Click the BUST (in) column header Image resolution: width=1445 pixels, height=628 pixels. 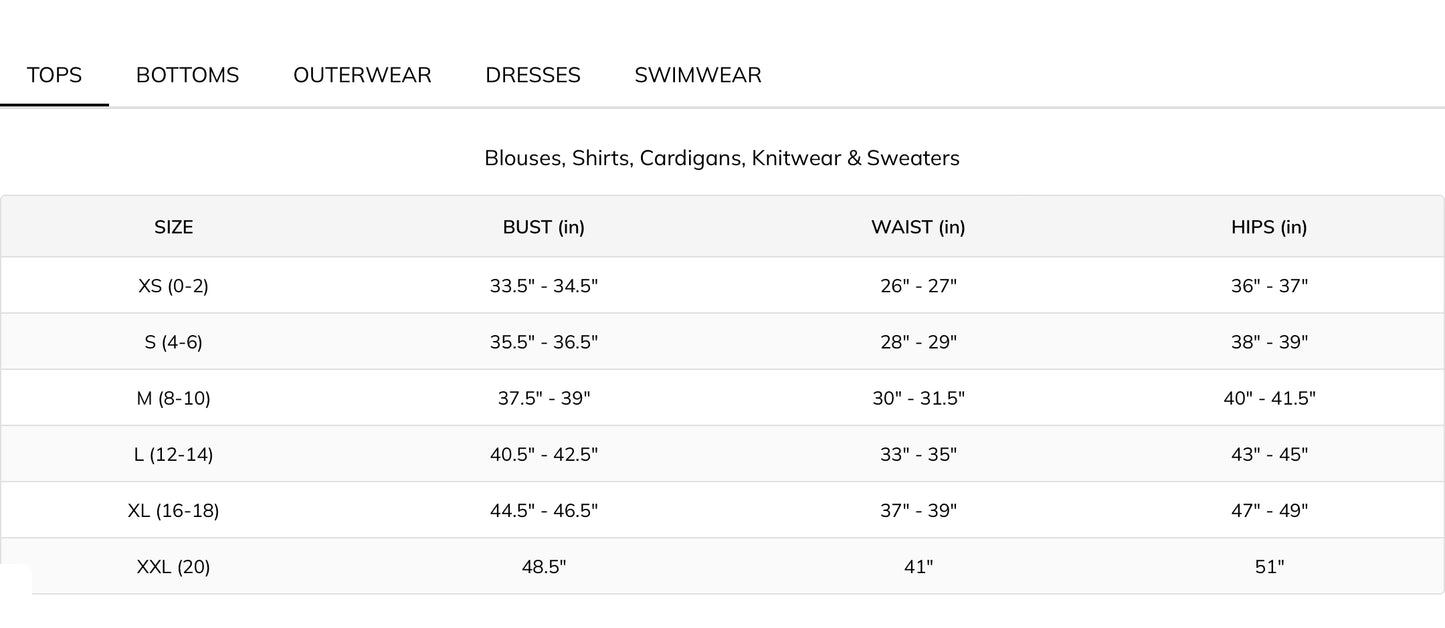click(543, 227)
